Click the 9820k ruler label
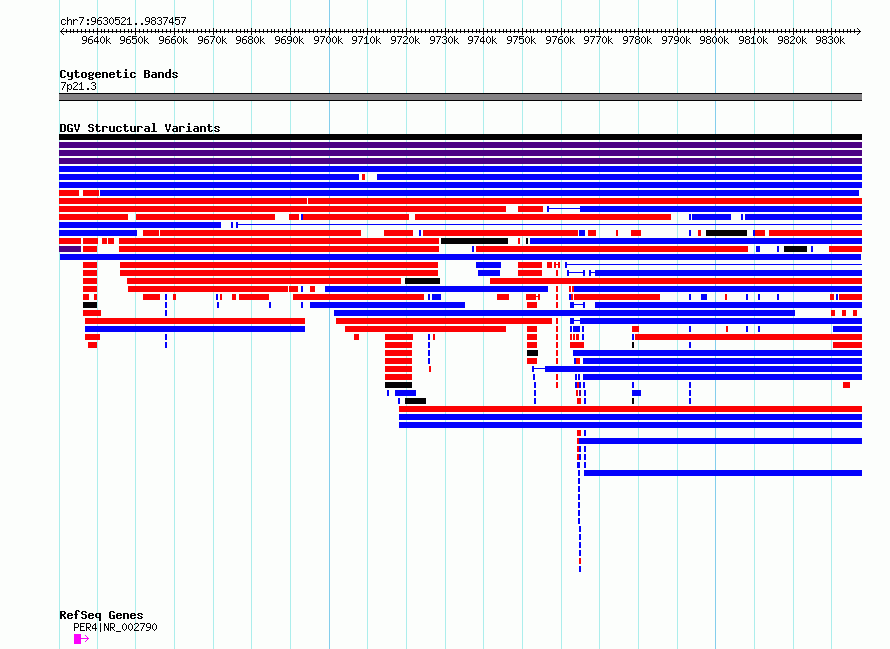Viewport: 890px width, 649px height. (x=792, y=40)
